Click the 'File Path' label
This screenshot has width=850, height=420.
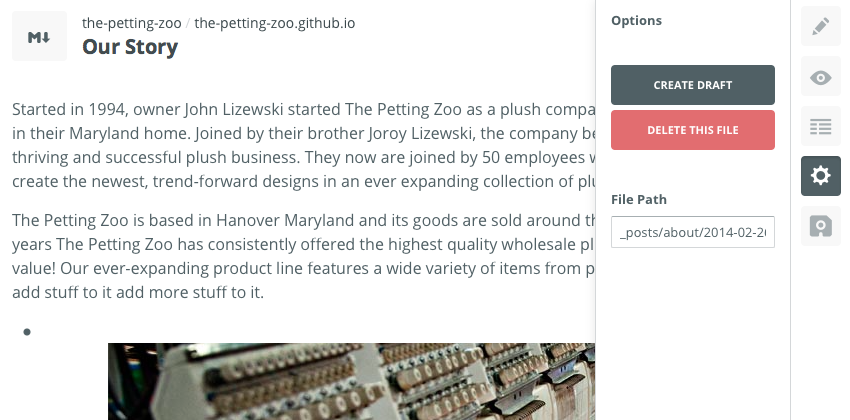coord(638,199)
